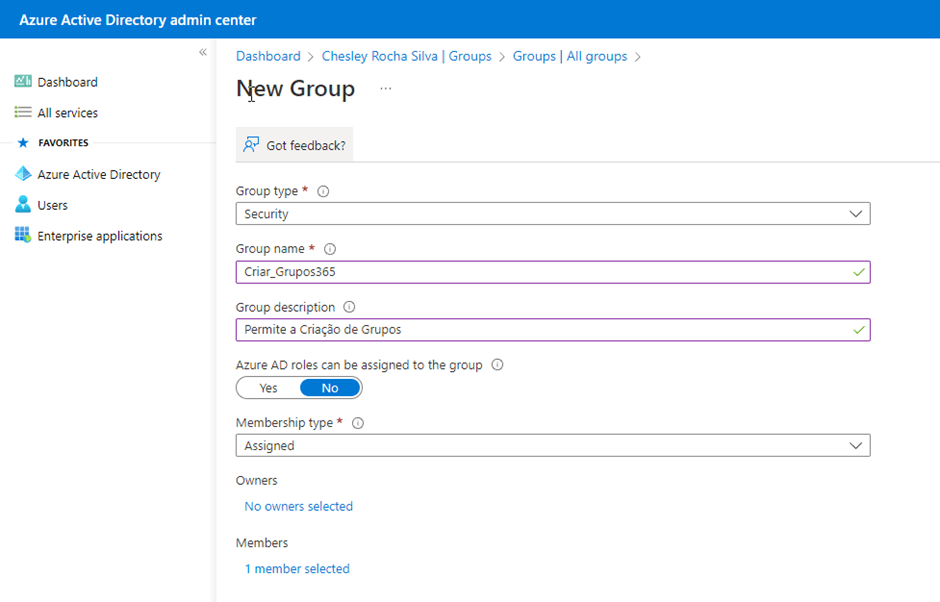Open the Membership type Assigned dropdown

pyautogui.click(x=552, y=446)
